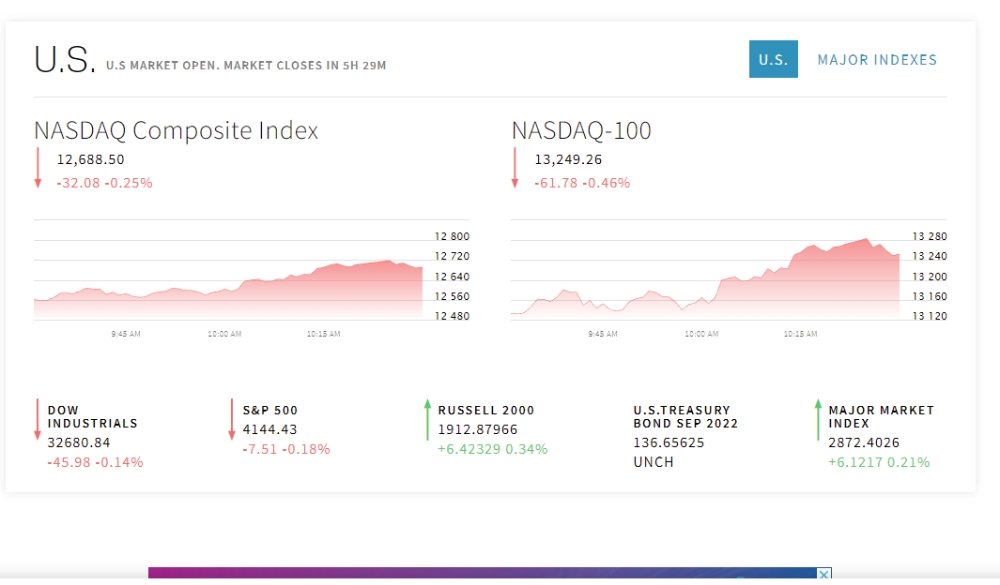The width and height of the screenshot is (1000, 585).
Task: Select the Russell value 1912.87966
Action: (x=478, y=430)
